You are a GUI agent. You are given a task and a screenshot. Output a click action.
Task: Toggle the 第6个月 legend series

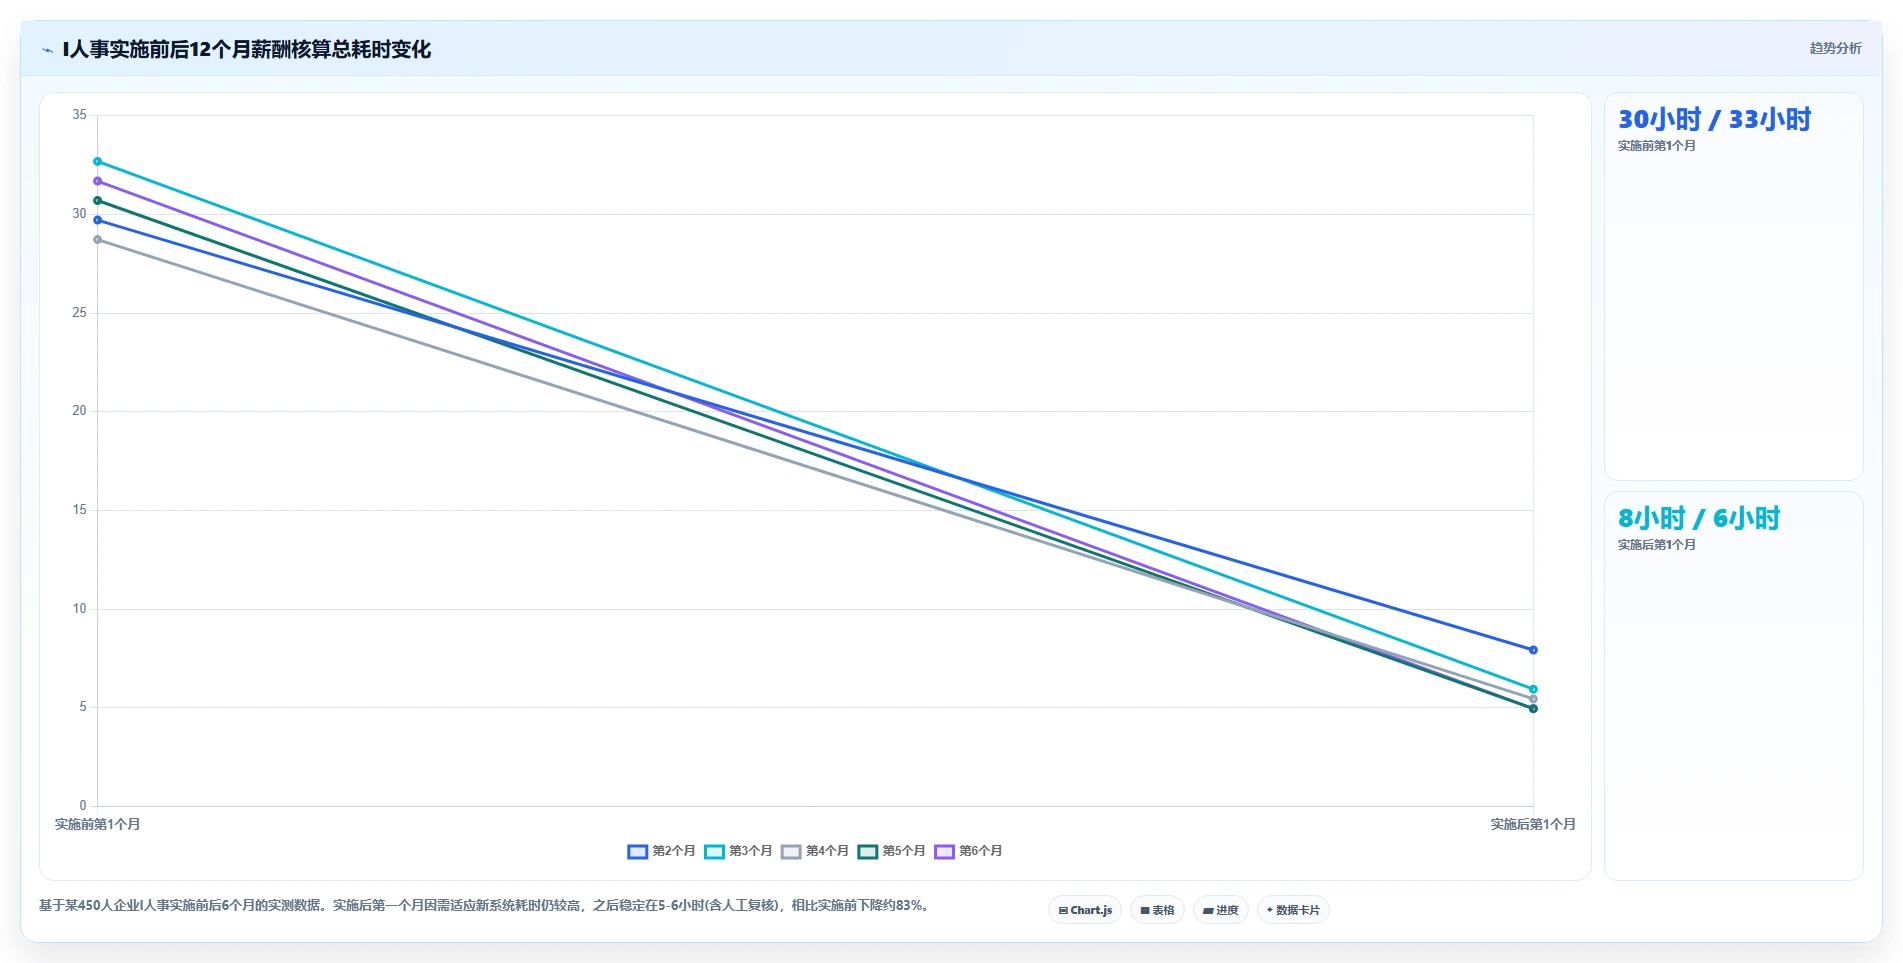(968, 851)
